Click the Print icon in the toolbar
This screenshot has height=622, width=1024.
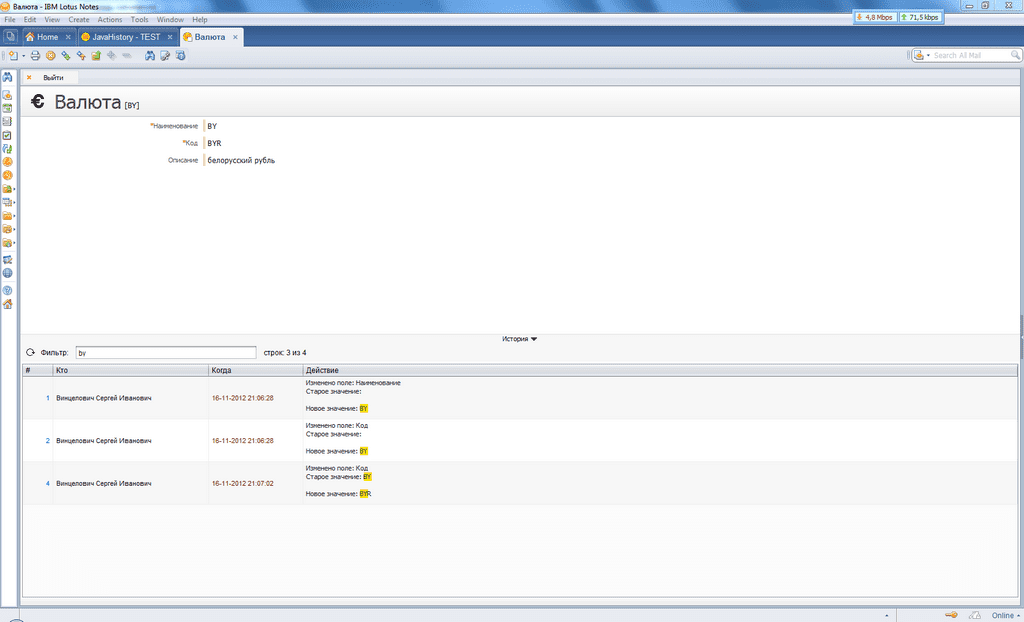click(35, 56)
